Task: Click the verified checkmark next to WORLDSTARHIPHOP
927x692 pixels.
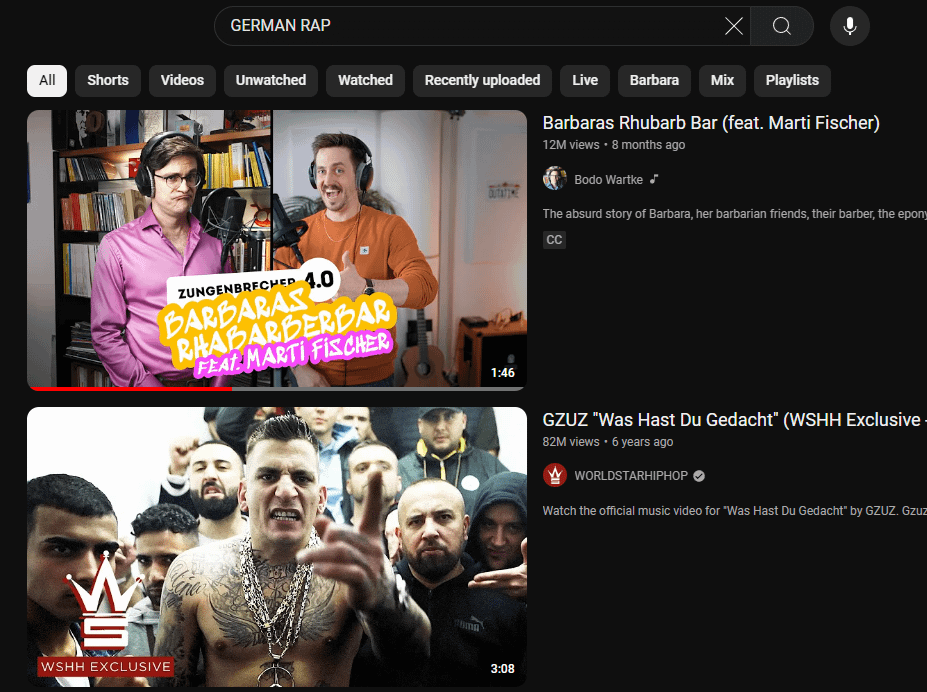Action: (x=699, y=476)
